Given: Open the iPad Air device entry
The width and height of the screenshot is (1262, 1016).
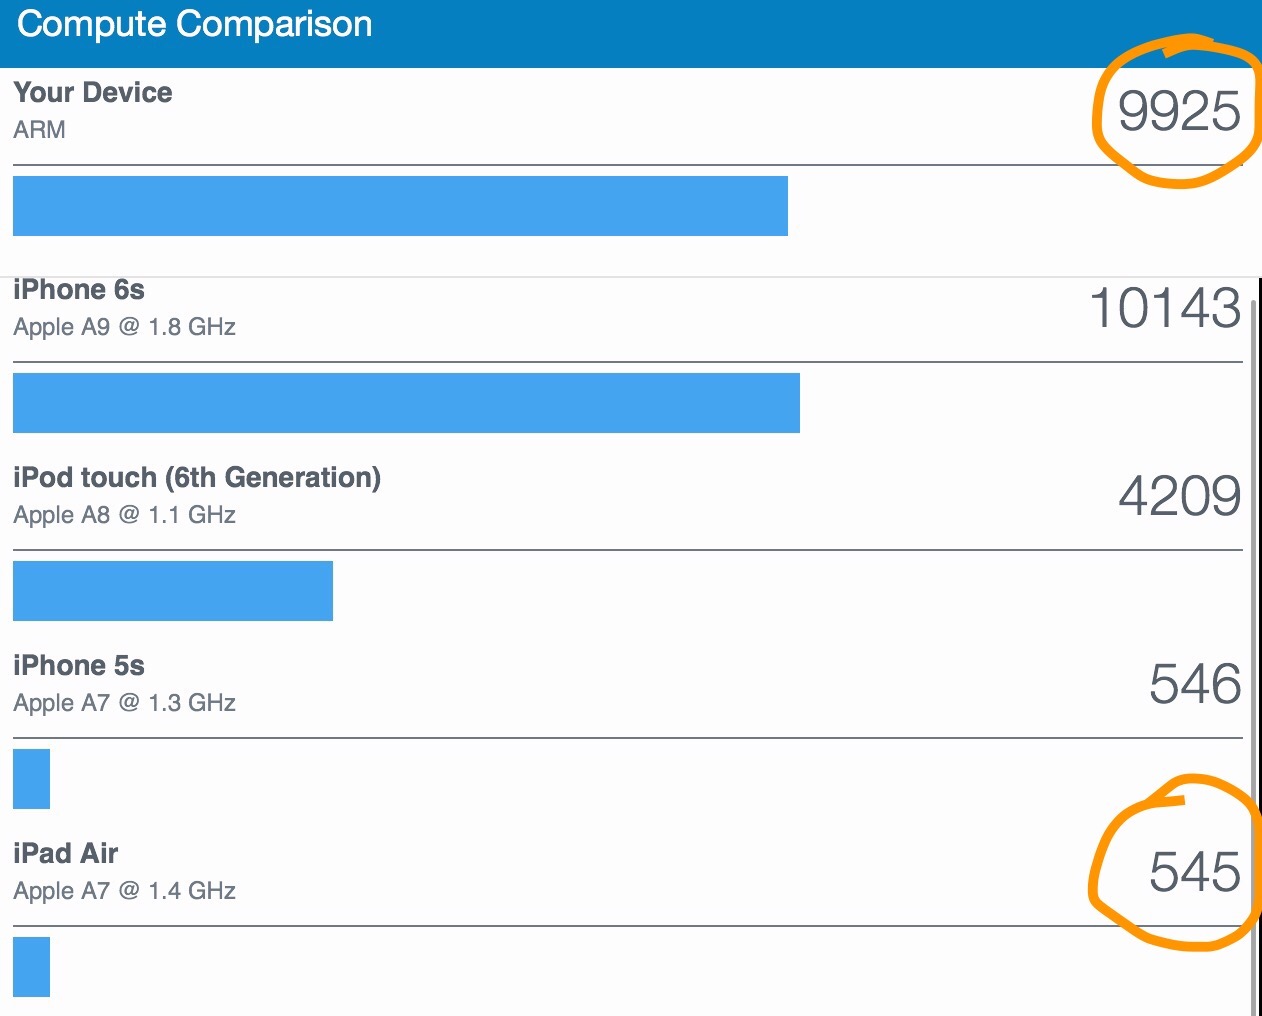Looking at the screenshot, I should pyautogui.click(x=66, y=854).
